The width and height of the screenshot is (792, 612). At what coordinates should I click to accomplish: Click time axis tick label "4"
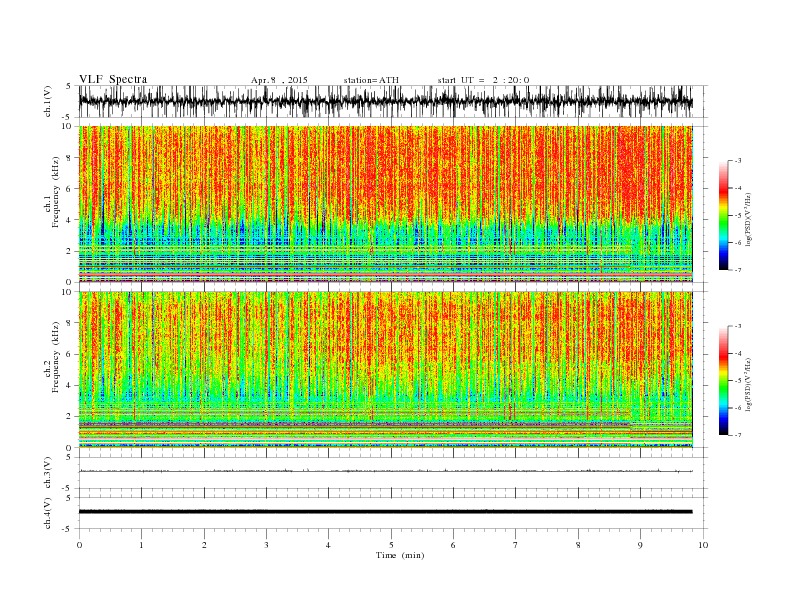pyautogui.click(x=328, y=545)
